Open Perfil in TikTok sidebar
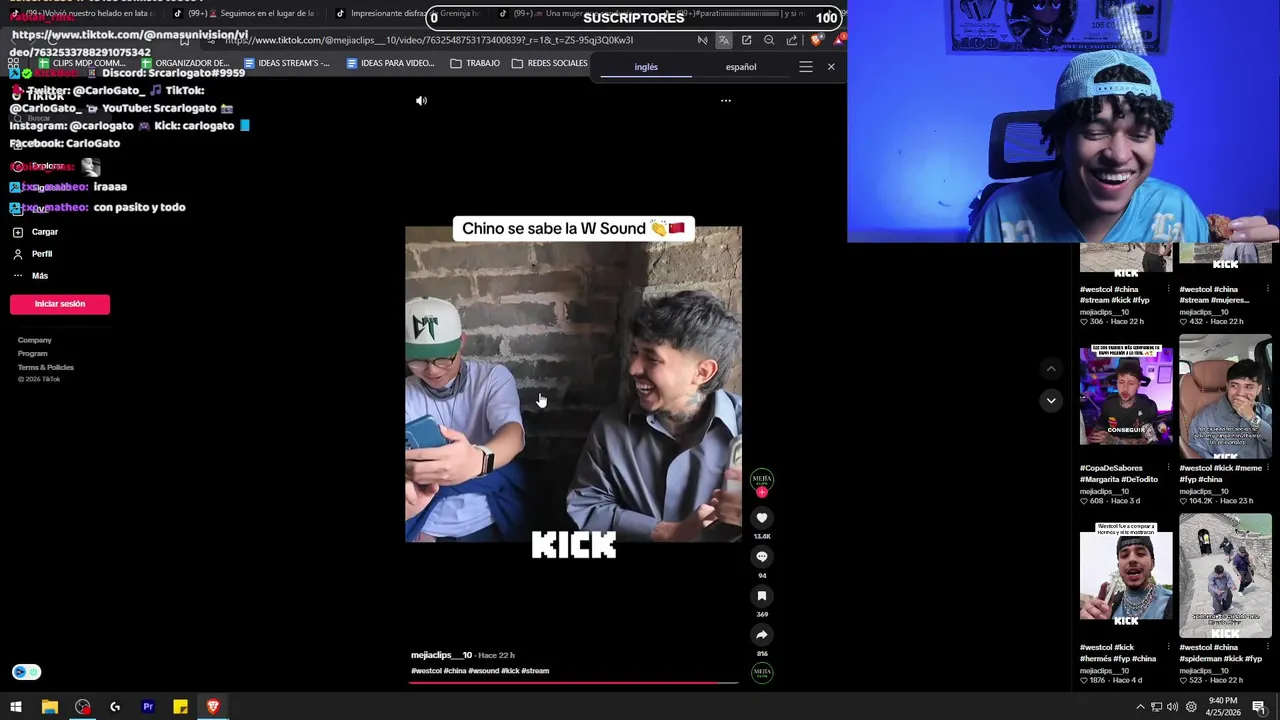 [42, 254]
